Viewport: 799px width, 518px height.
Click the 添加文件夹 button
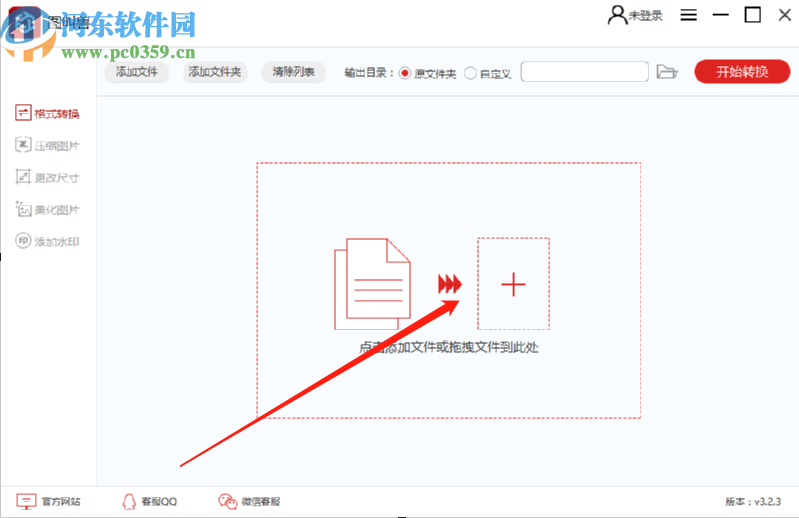click(215, 72)
